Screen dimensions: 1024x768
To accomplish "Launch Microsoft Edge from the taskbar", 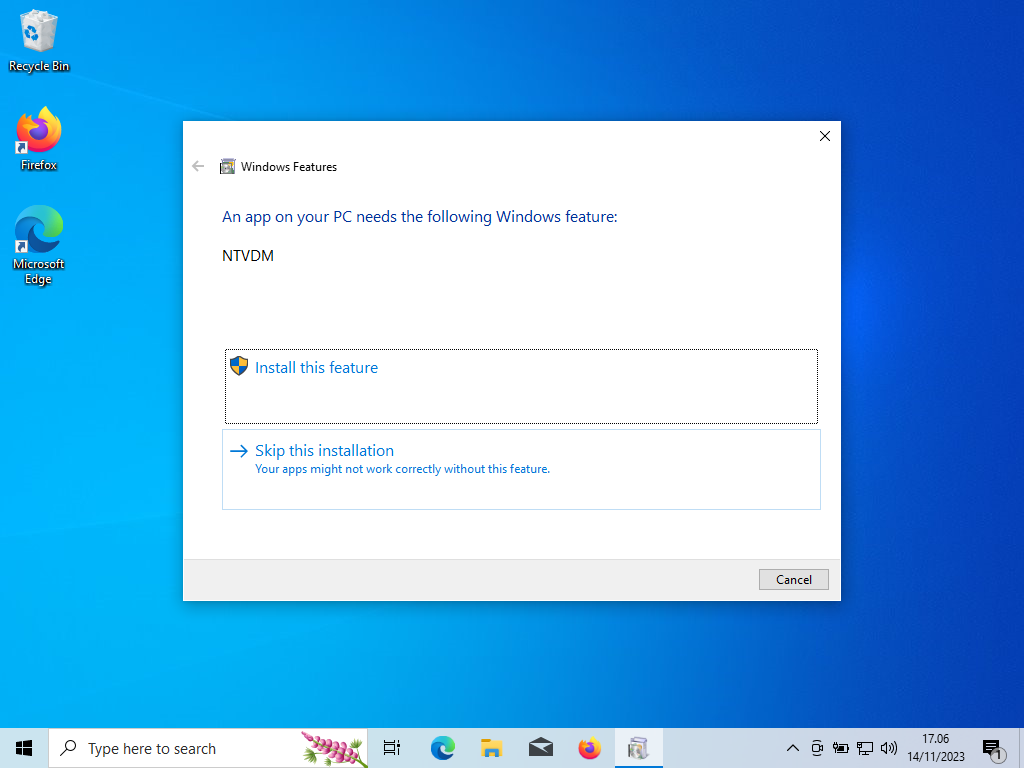I will click(x=442, y=748).
